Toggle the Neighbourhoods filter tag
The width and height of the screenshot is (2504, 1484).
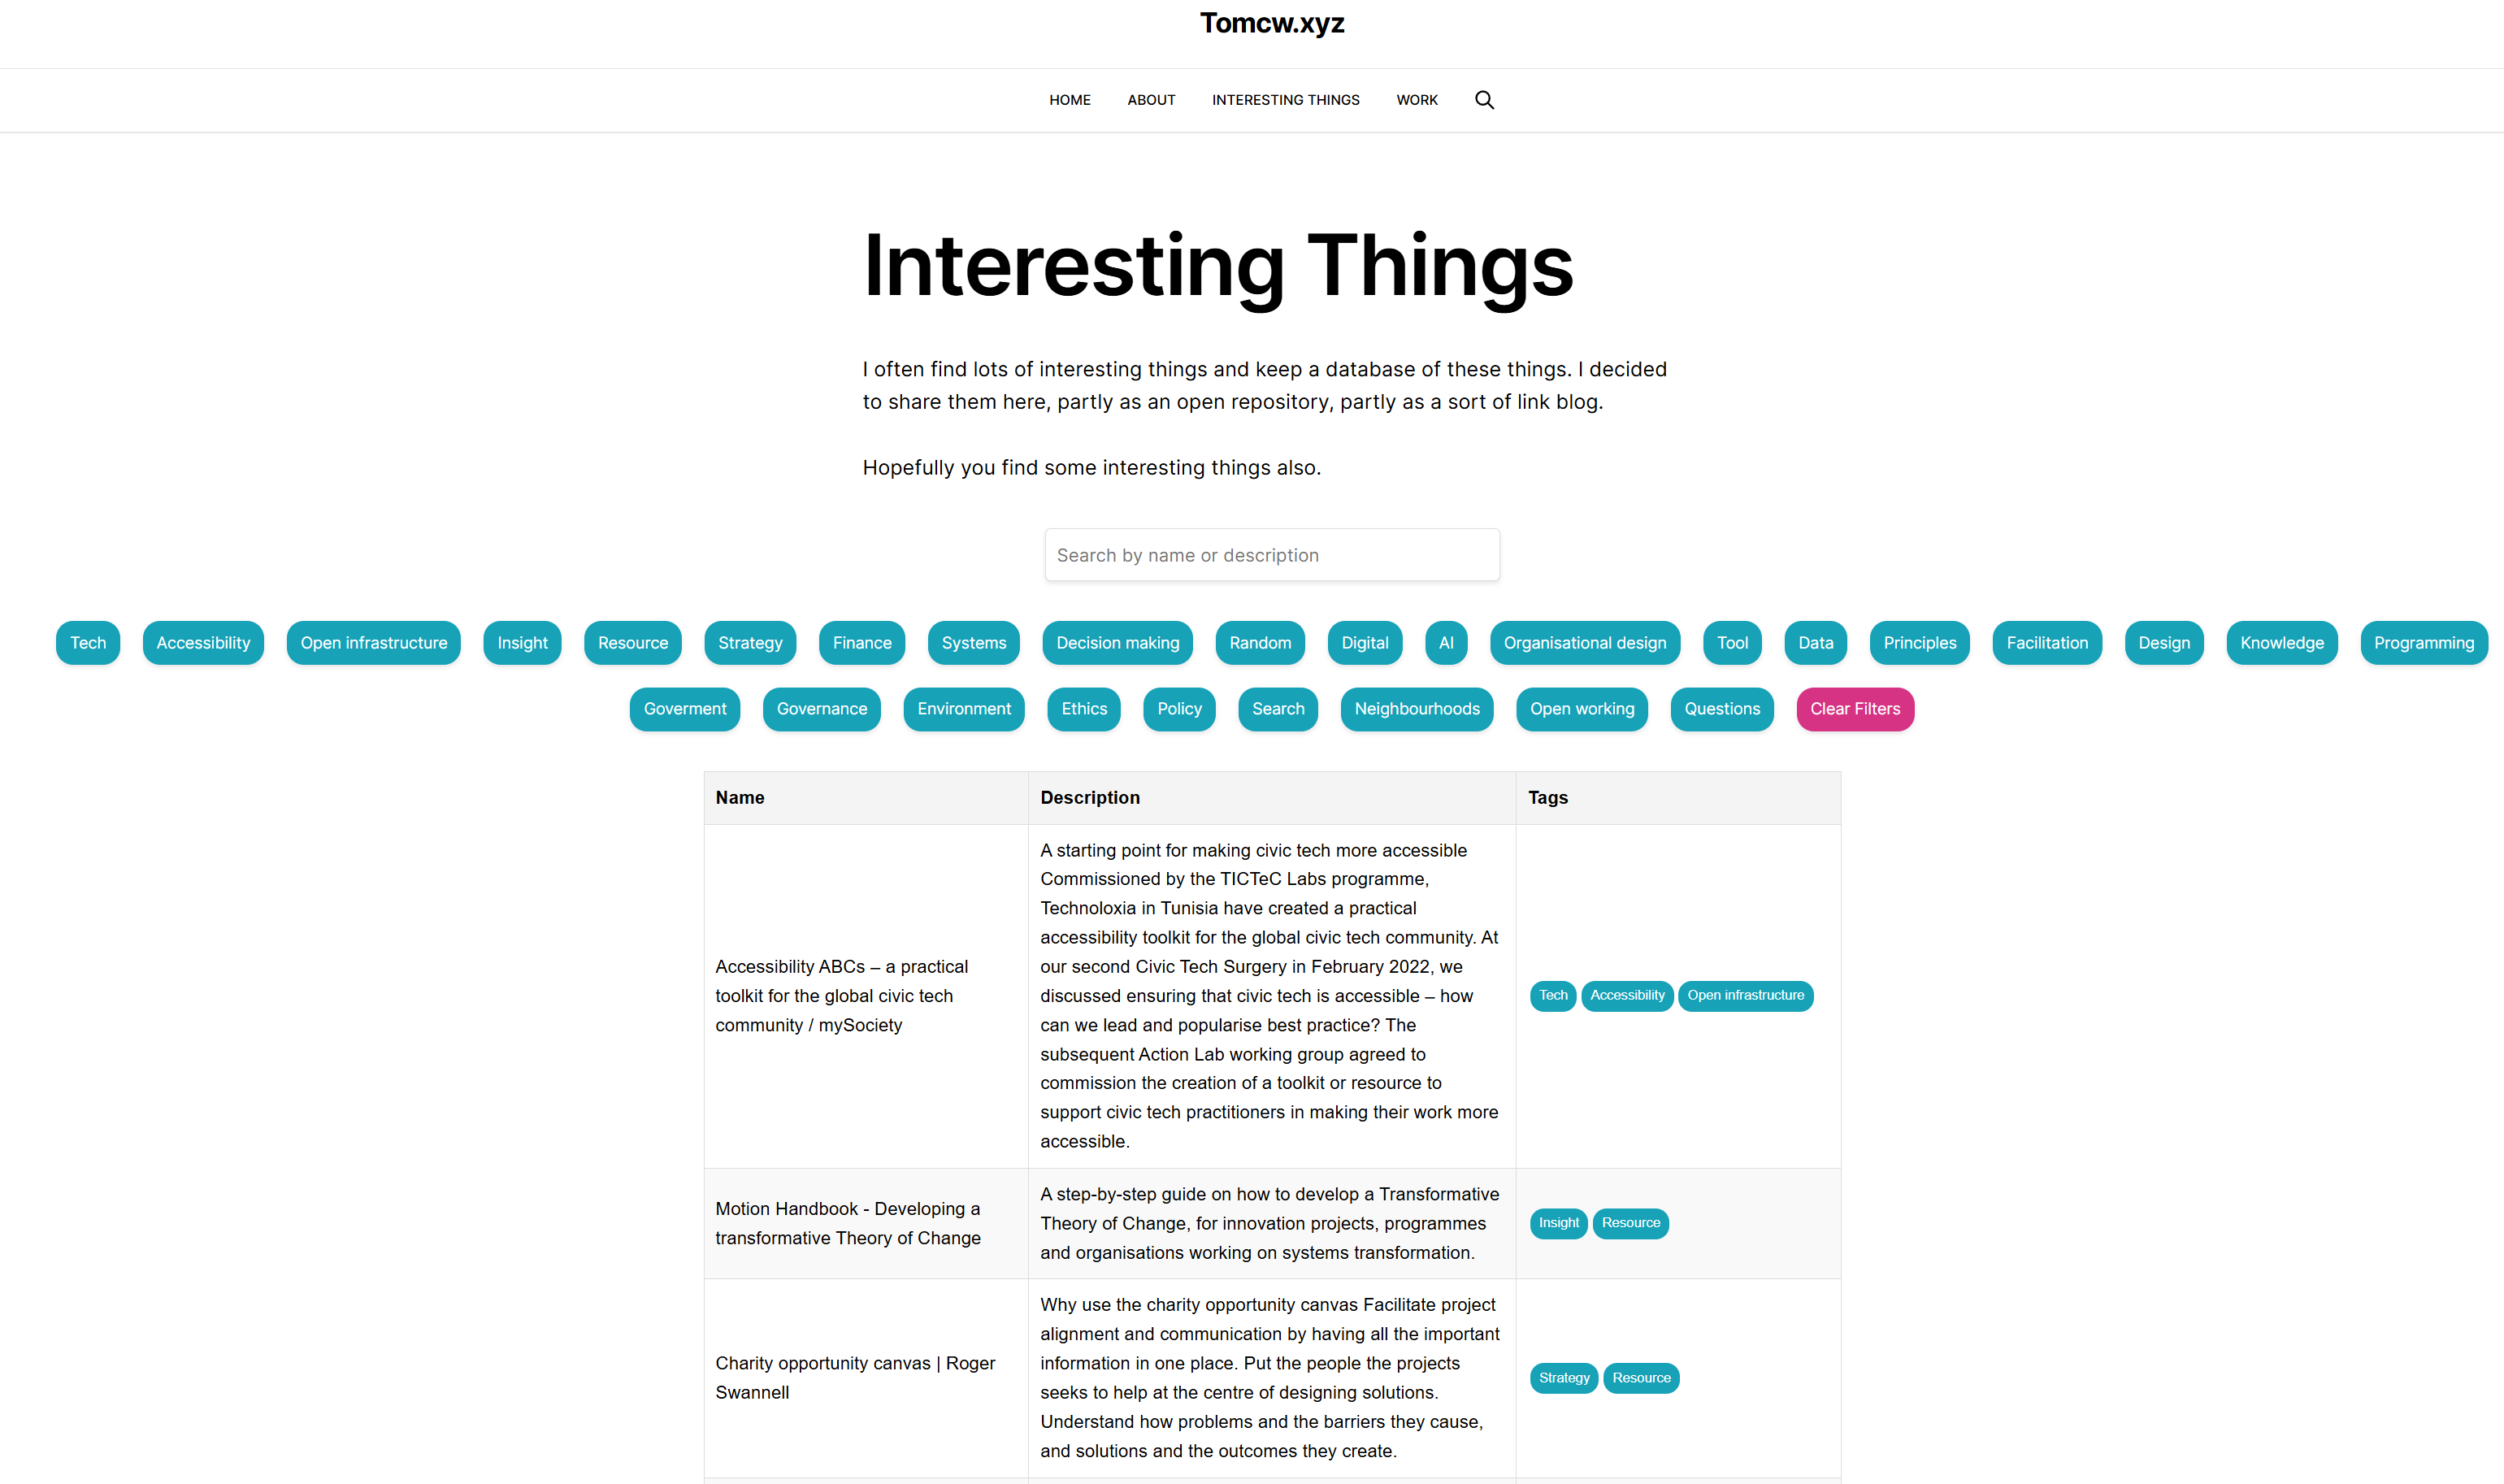tap(1417, 709)
